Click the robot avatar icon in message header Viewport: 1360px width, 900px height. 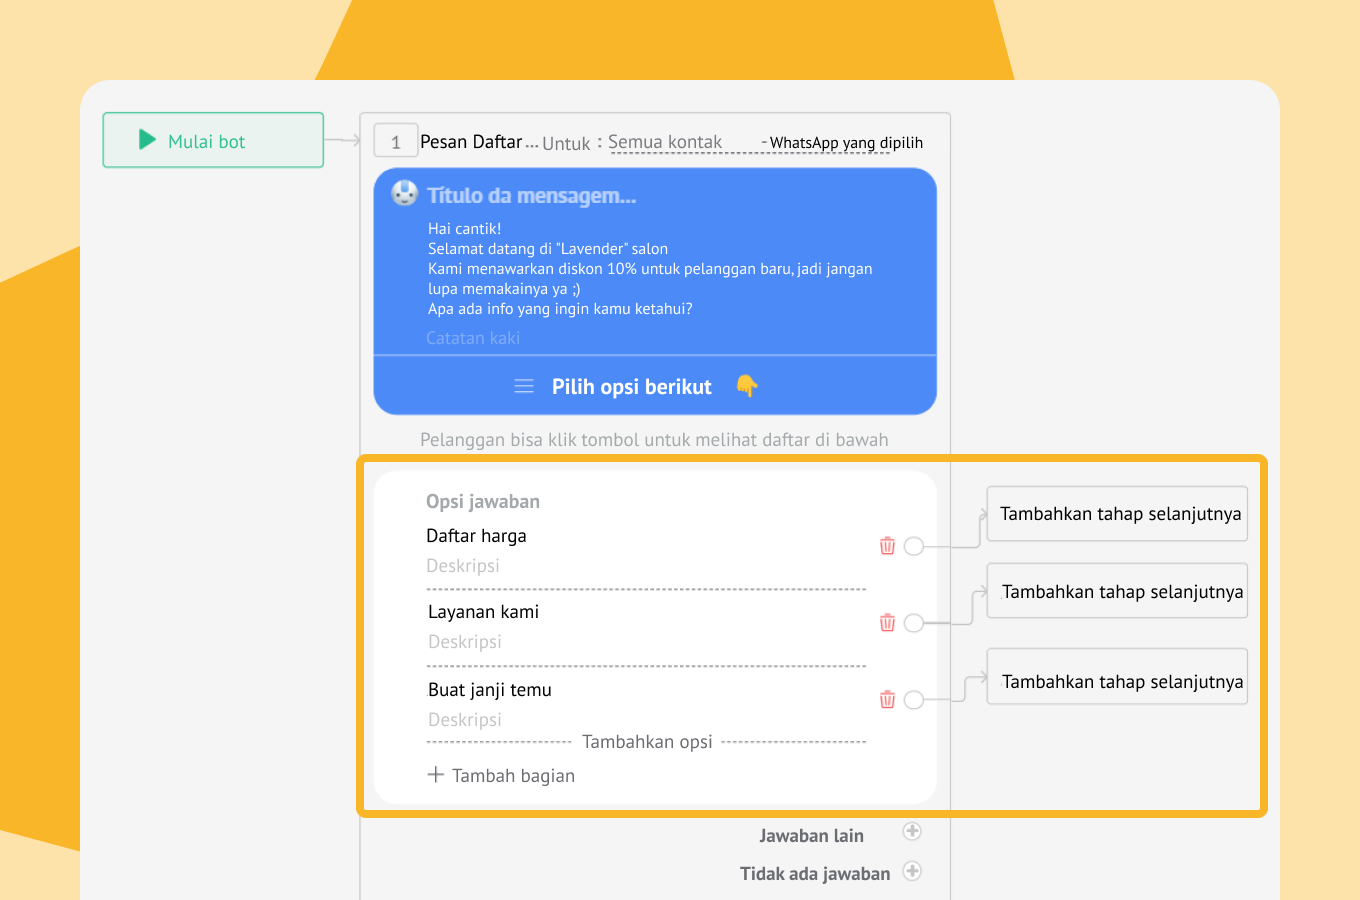[x=404, y=193]
